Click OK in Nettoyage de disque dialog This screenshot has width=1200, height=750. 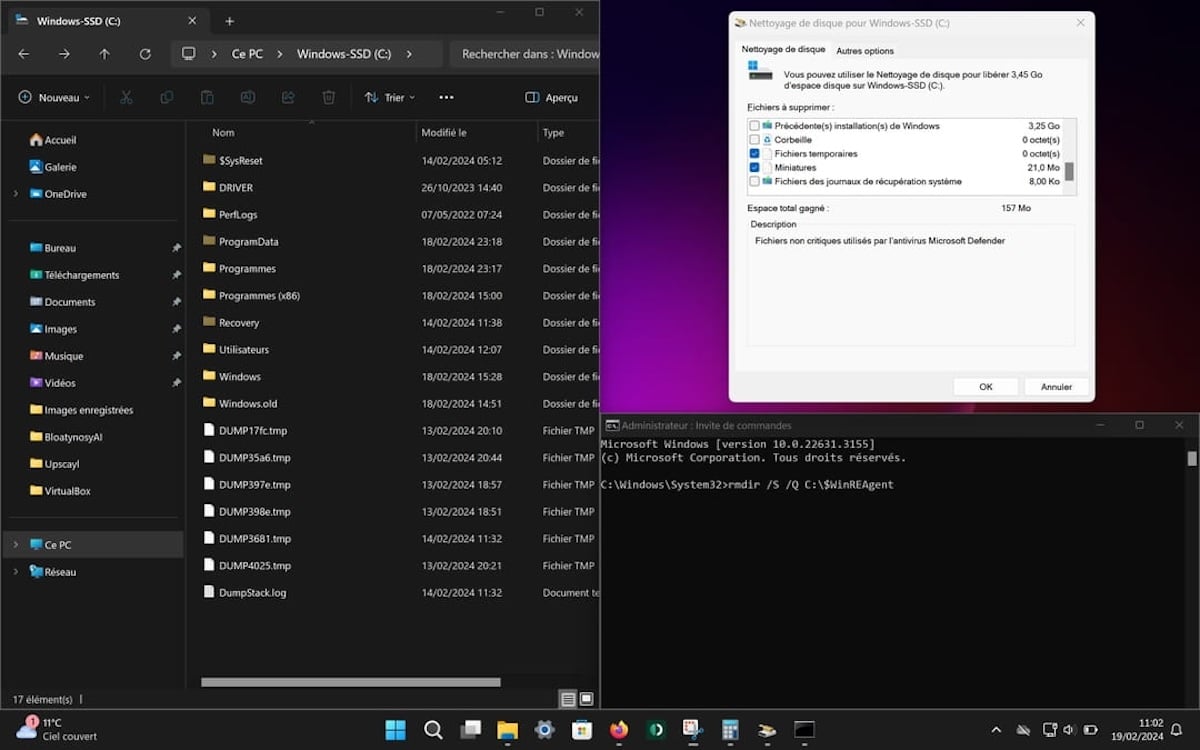[985, 386]
